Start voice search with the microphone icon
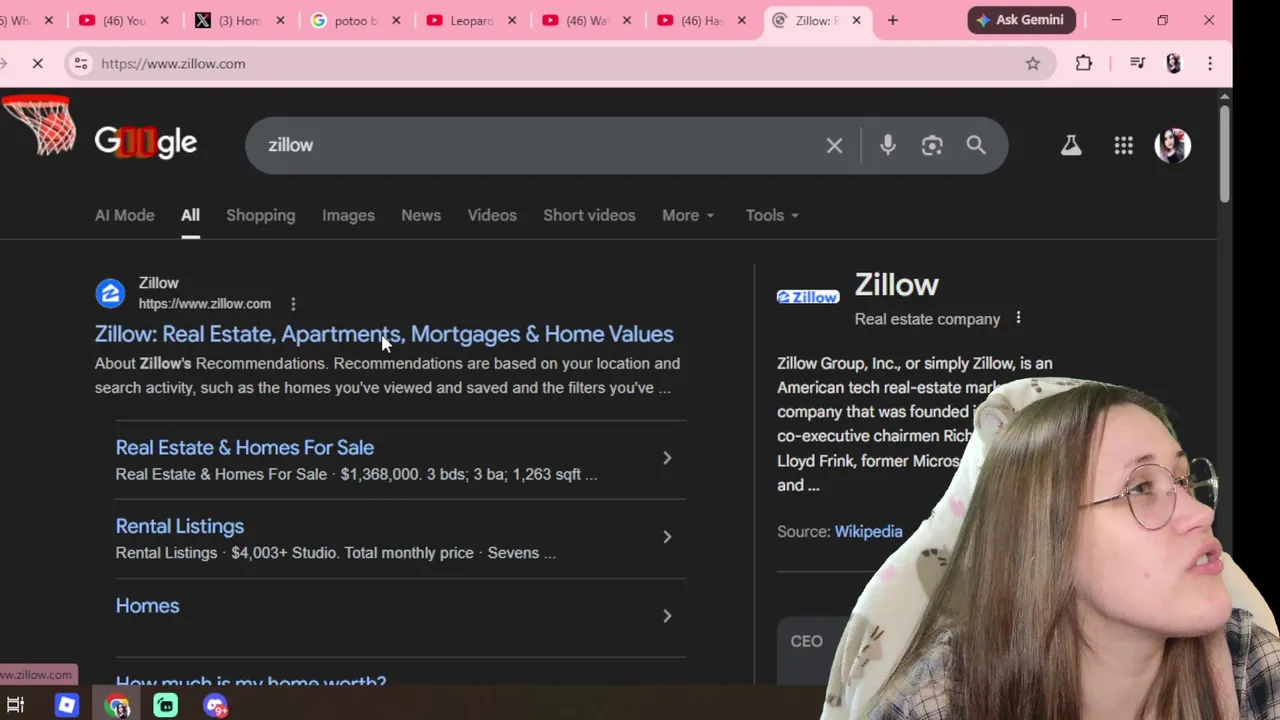Screen dimensions: 1280x720 (x=887, y=146)
